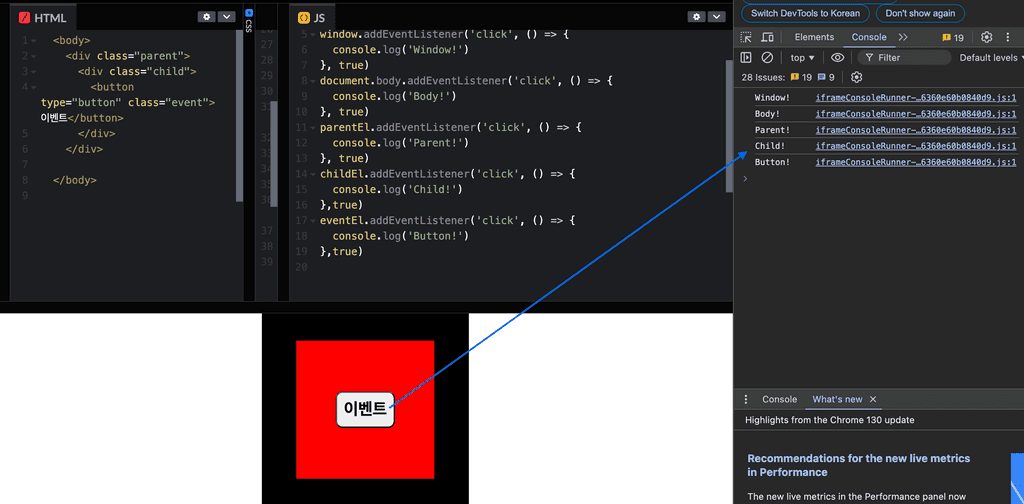Fold the body tag on HTML line 1
Screen dimensions: 1024x504
pos(33,41)
